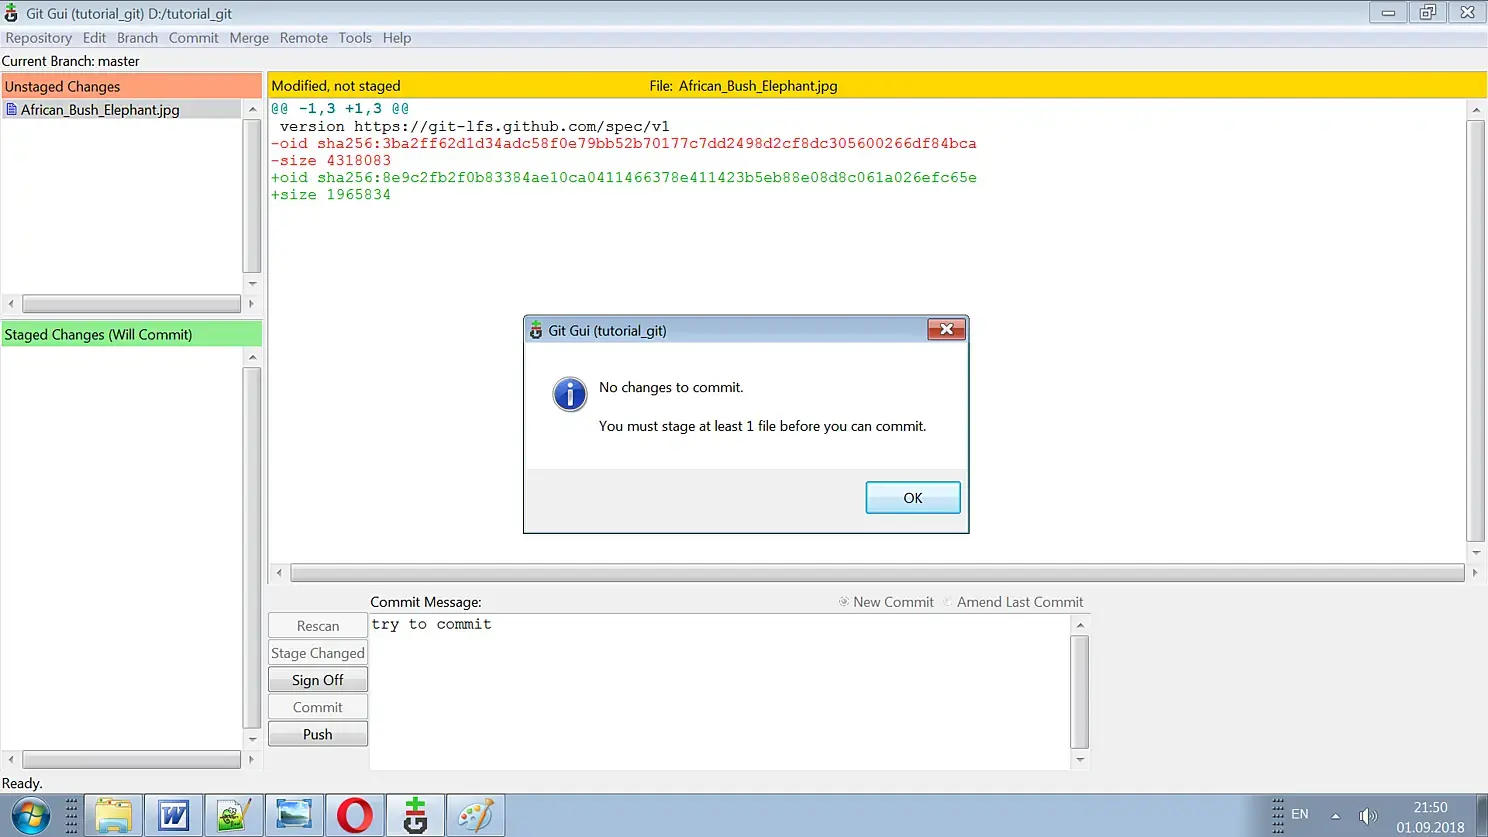Click the right arrow of the diff pane horizontal scrollbar

1475,573
